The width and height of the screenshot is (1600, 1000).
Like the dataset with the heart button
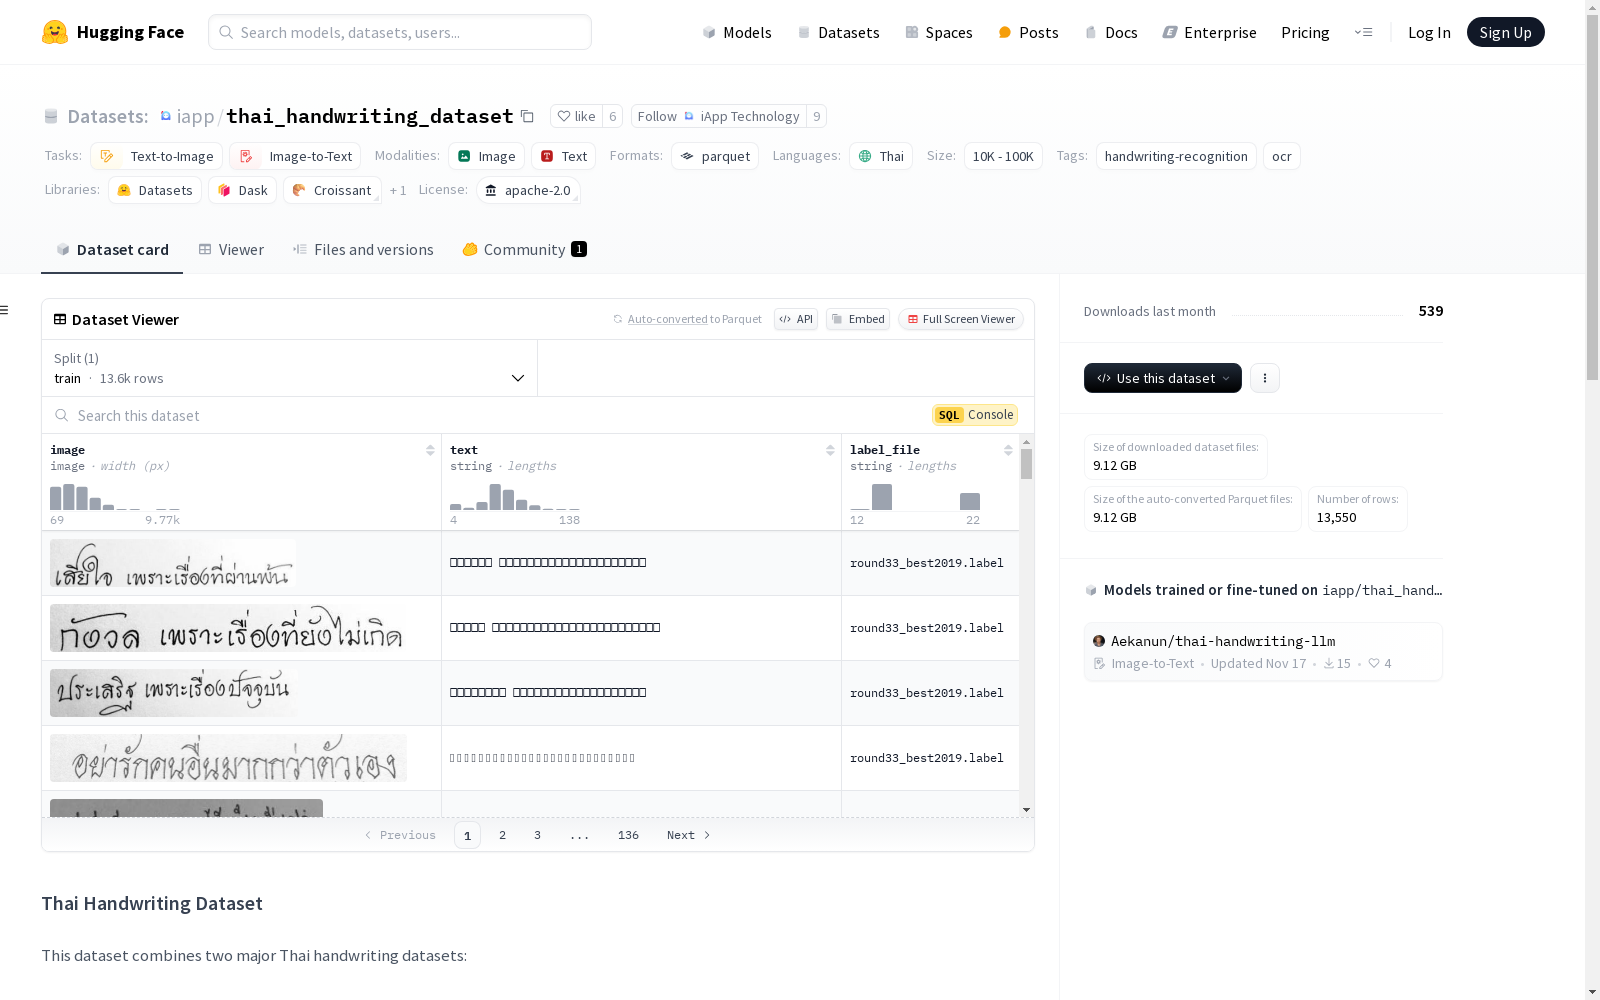point(576,116)
